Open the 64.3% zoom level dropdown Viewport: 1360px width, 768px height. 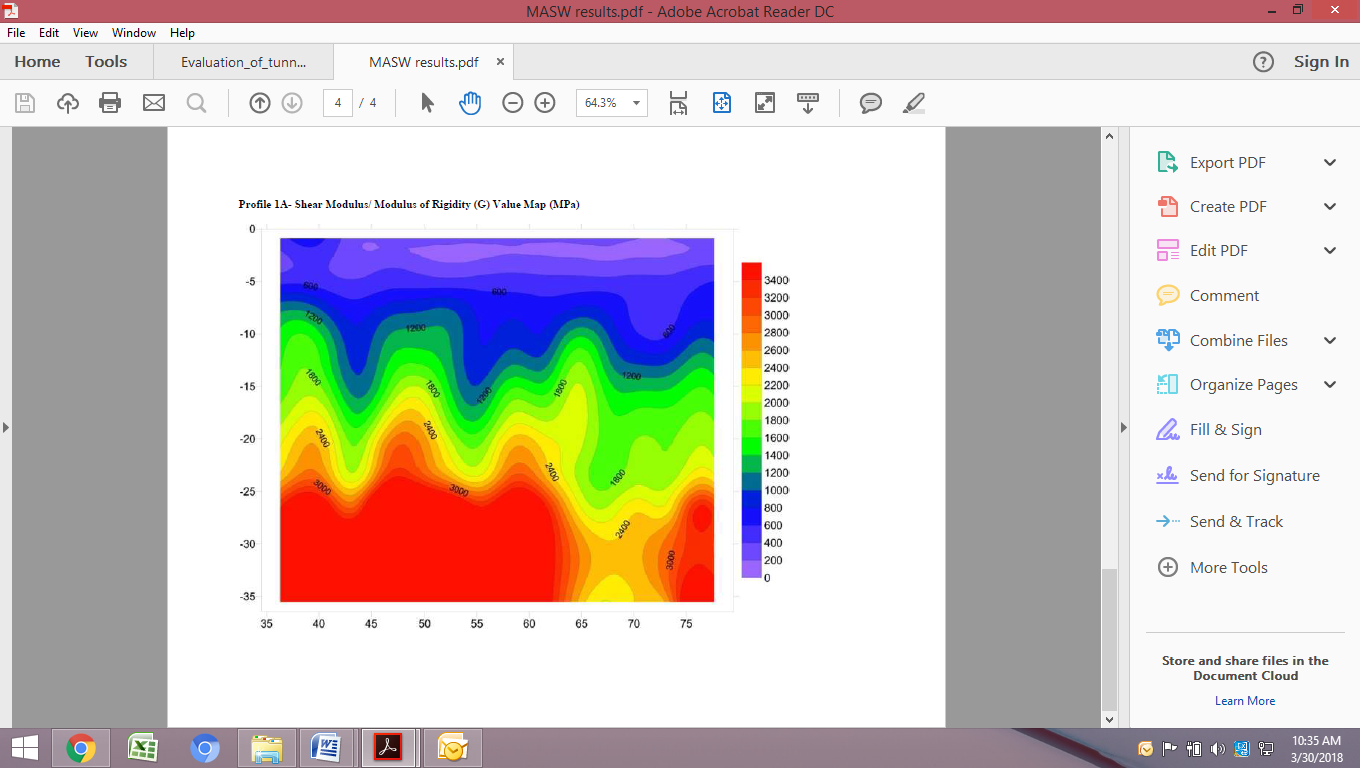point(636,103)
